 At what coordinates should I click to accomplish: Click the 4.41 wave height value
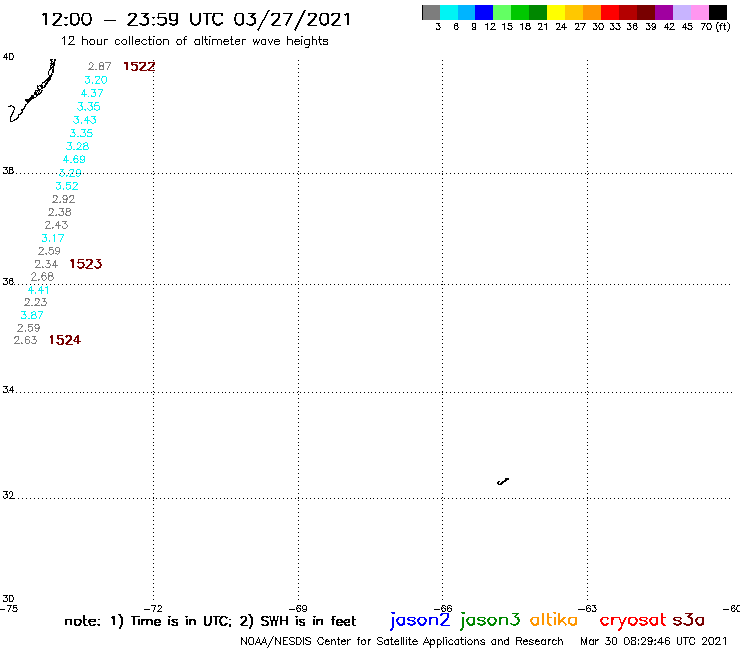click(38, 290)
